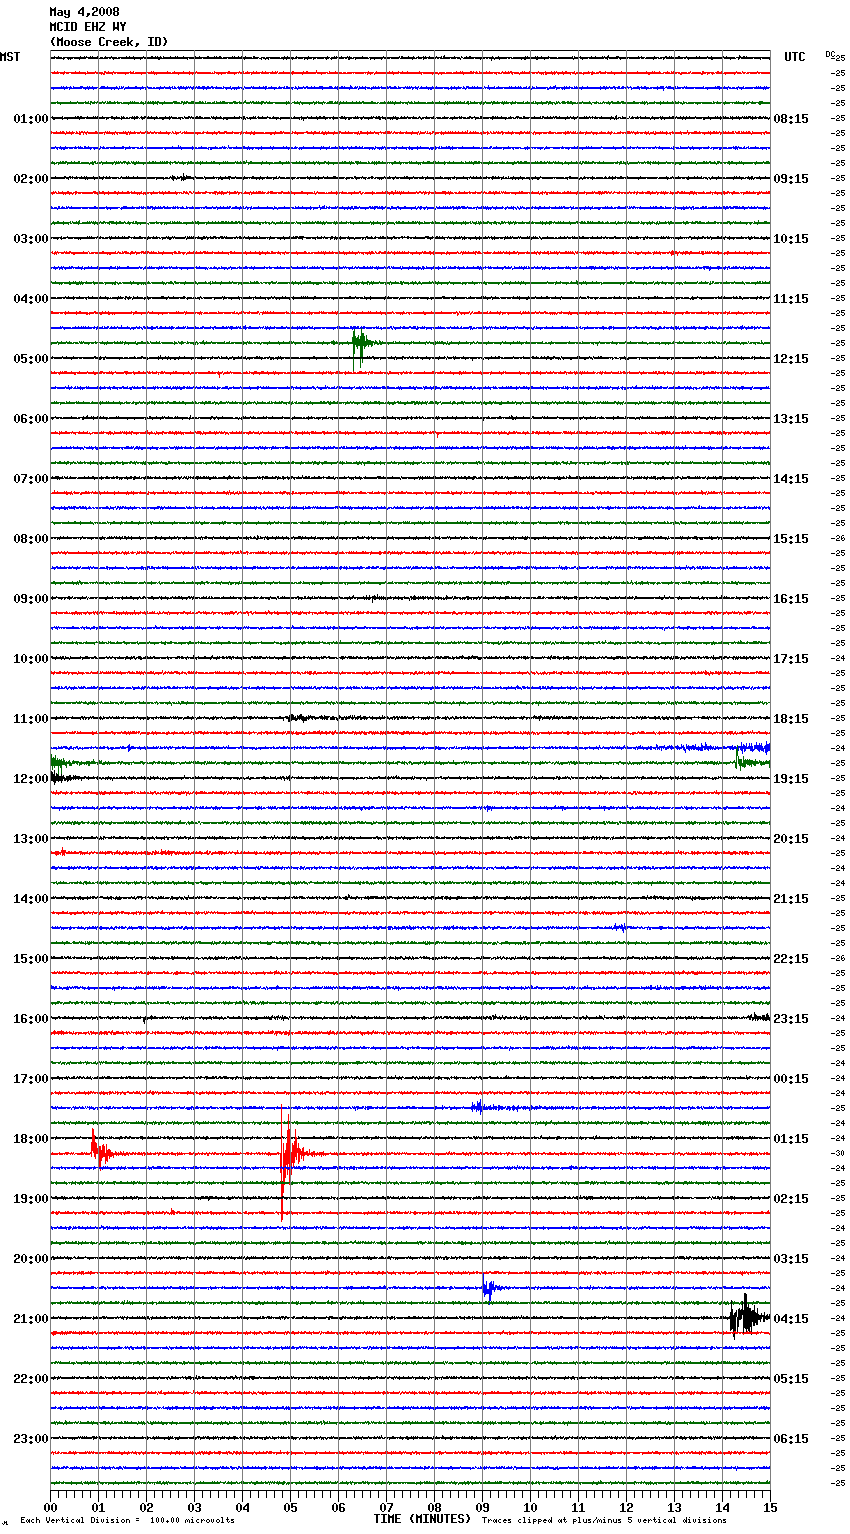The height and width of the screenshot is (1534, 850).
Task: Click the UTC time label "22:15"
Action: [791, 959]
